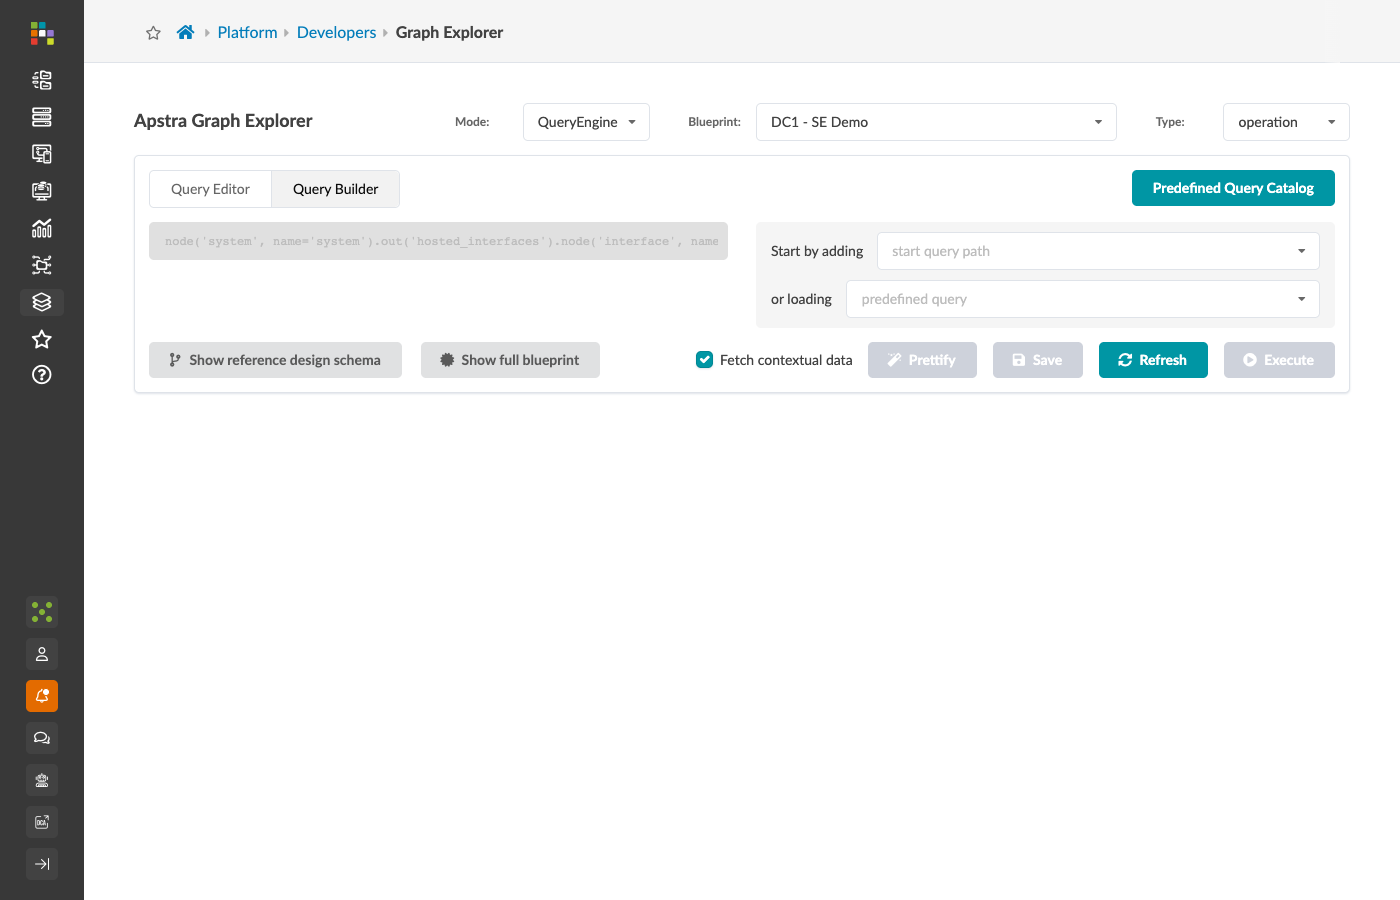This screenshot has height=900, width=1400.
Task: Click Show reference design schema button
Action: (275, 360)
